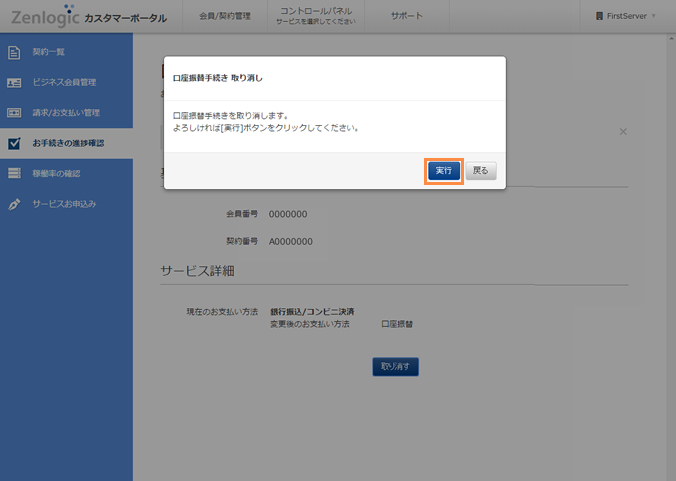This screenshot has width=676, height=481.
Task: Expand the FirstServer account dropdown
Action: 626,16
